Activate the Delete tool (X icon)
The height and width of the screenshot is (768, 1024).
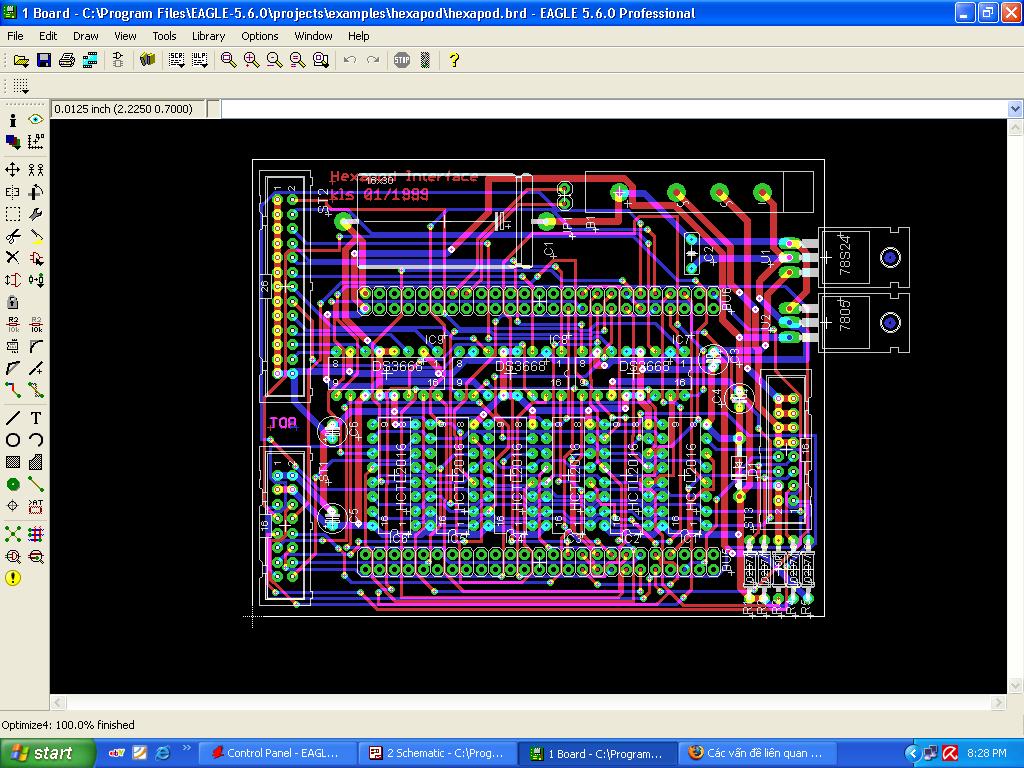click(13, 258)
